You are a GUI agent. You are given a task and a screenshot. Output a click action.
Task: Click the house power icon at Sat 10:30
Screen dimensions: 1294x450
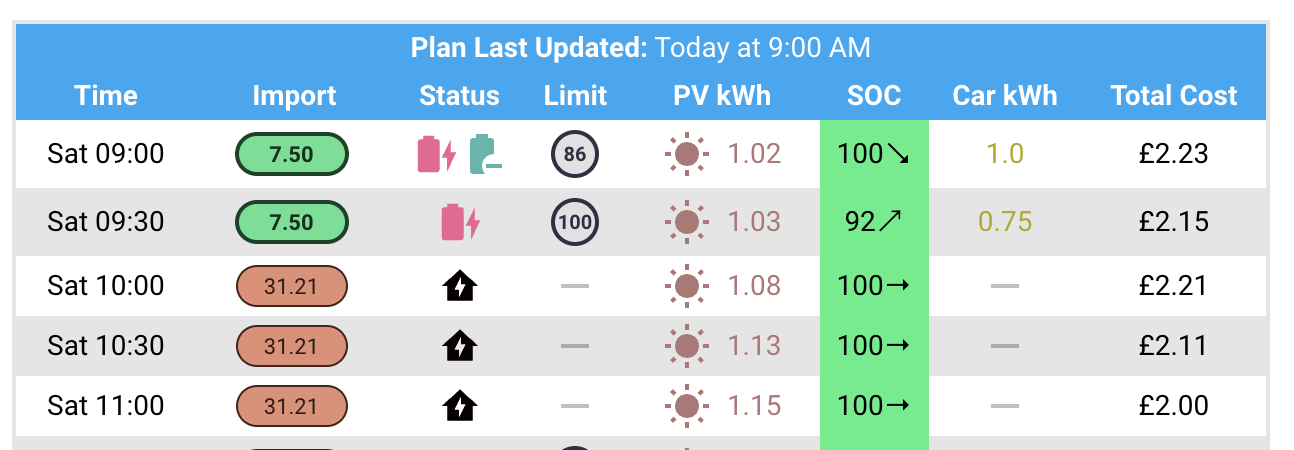460,347
